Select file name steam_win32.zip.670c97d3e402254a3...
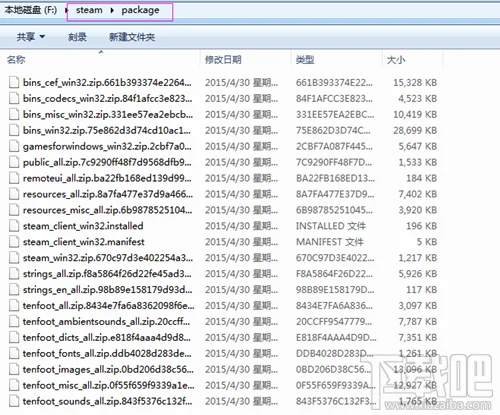500x415 pixels. (108, 258)
